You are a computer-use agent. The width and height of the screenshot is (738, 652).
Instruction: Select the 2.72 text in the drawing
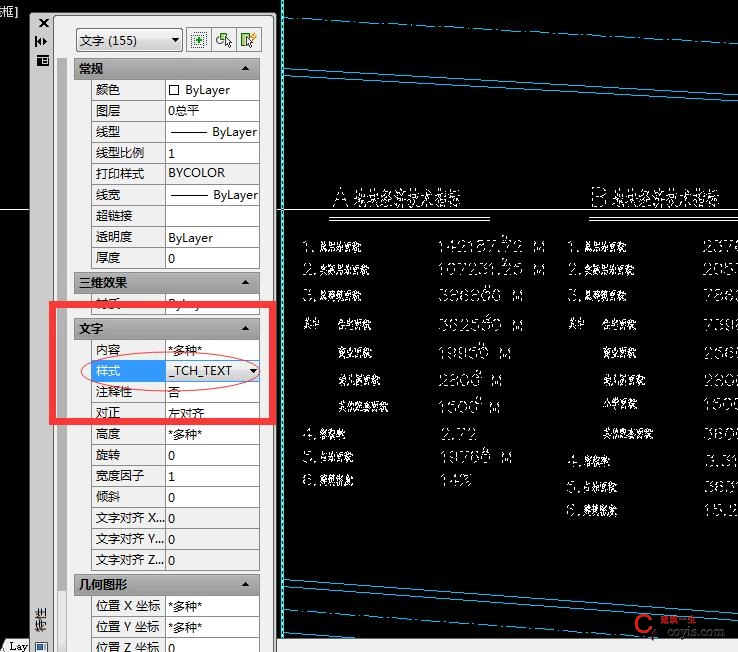(459, 434)
